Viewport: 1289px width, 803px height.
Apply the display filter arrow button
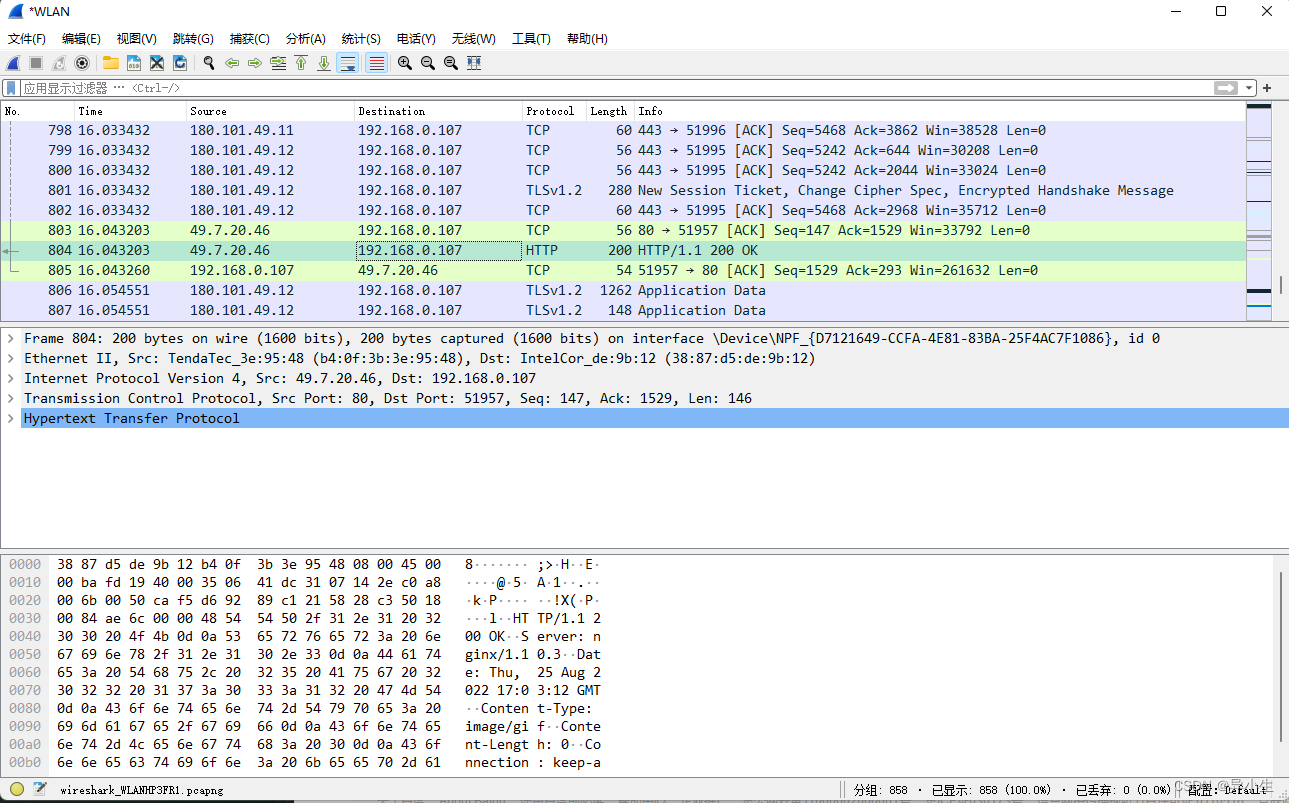click(x=1226, y=88)
